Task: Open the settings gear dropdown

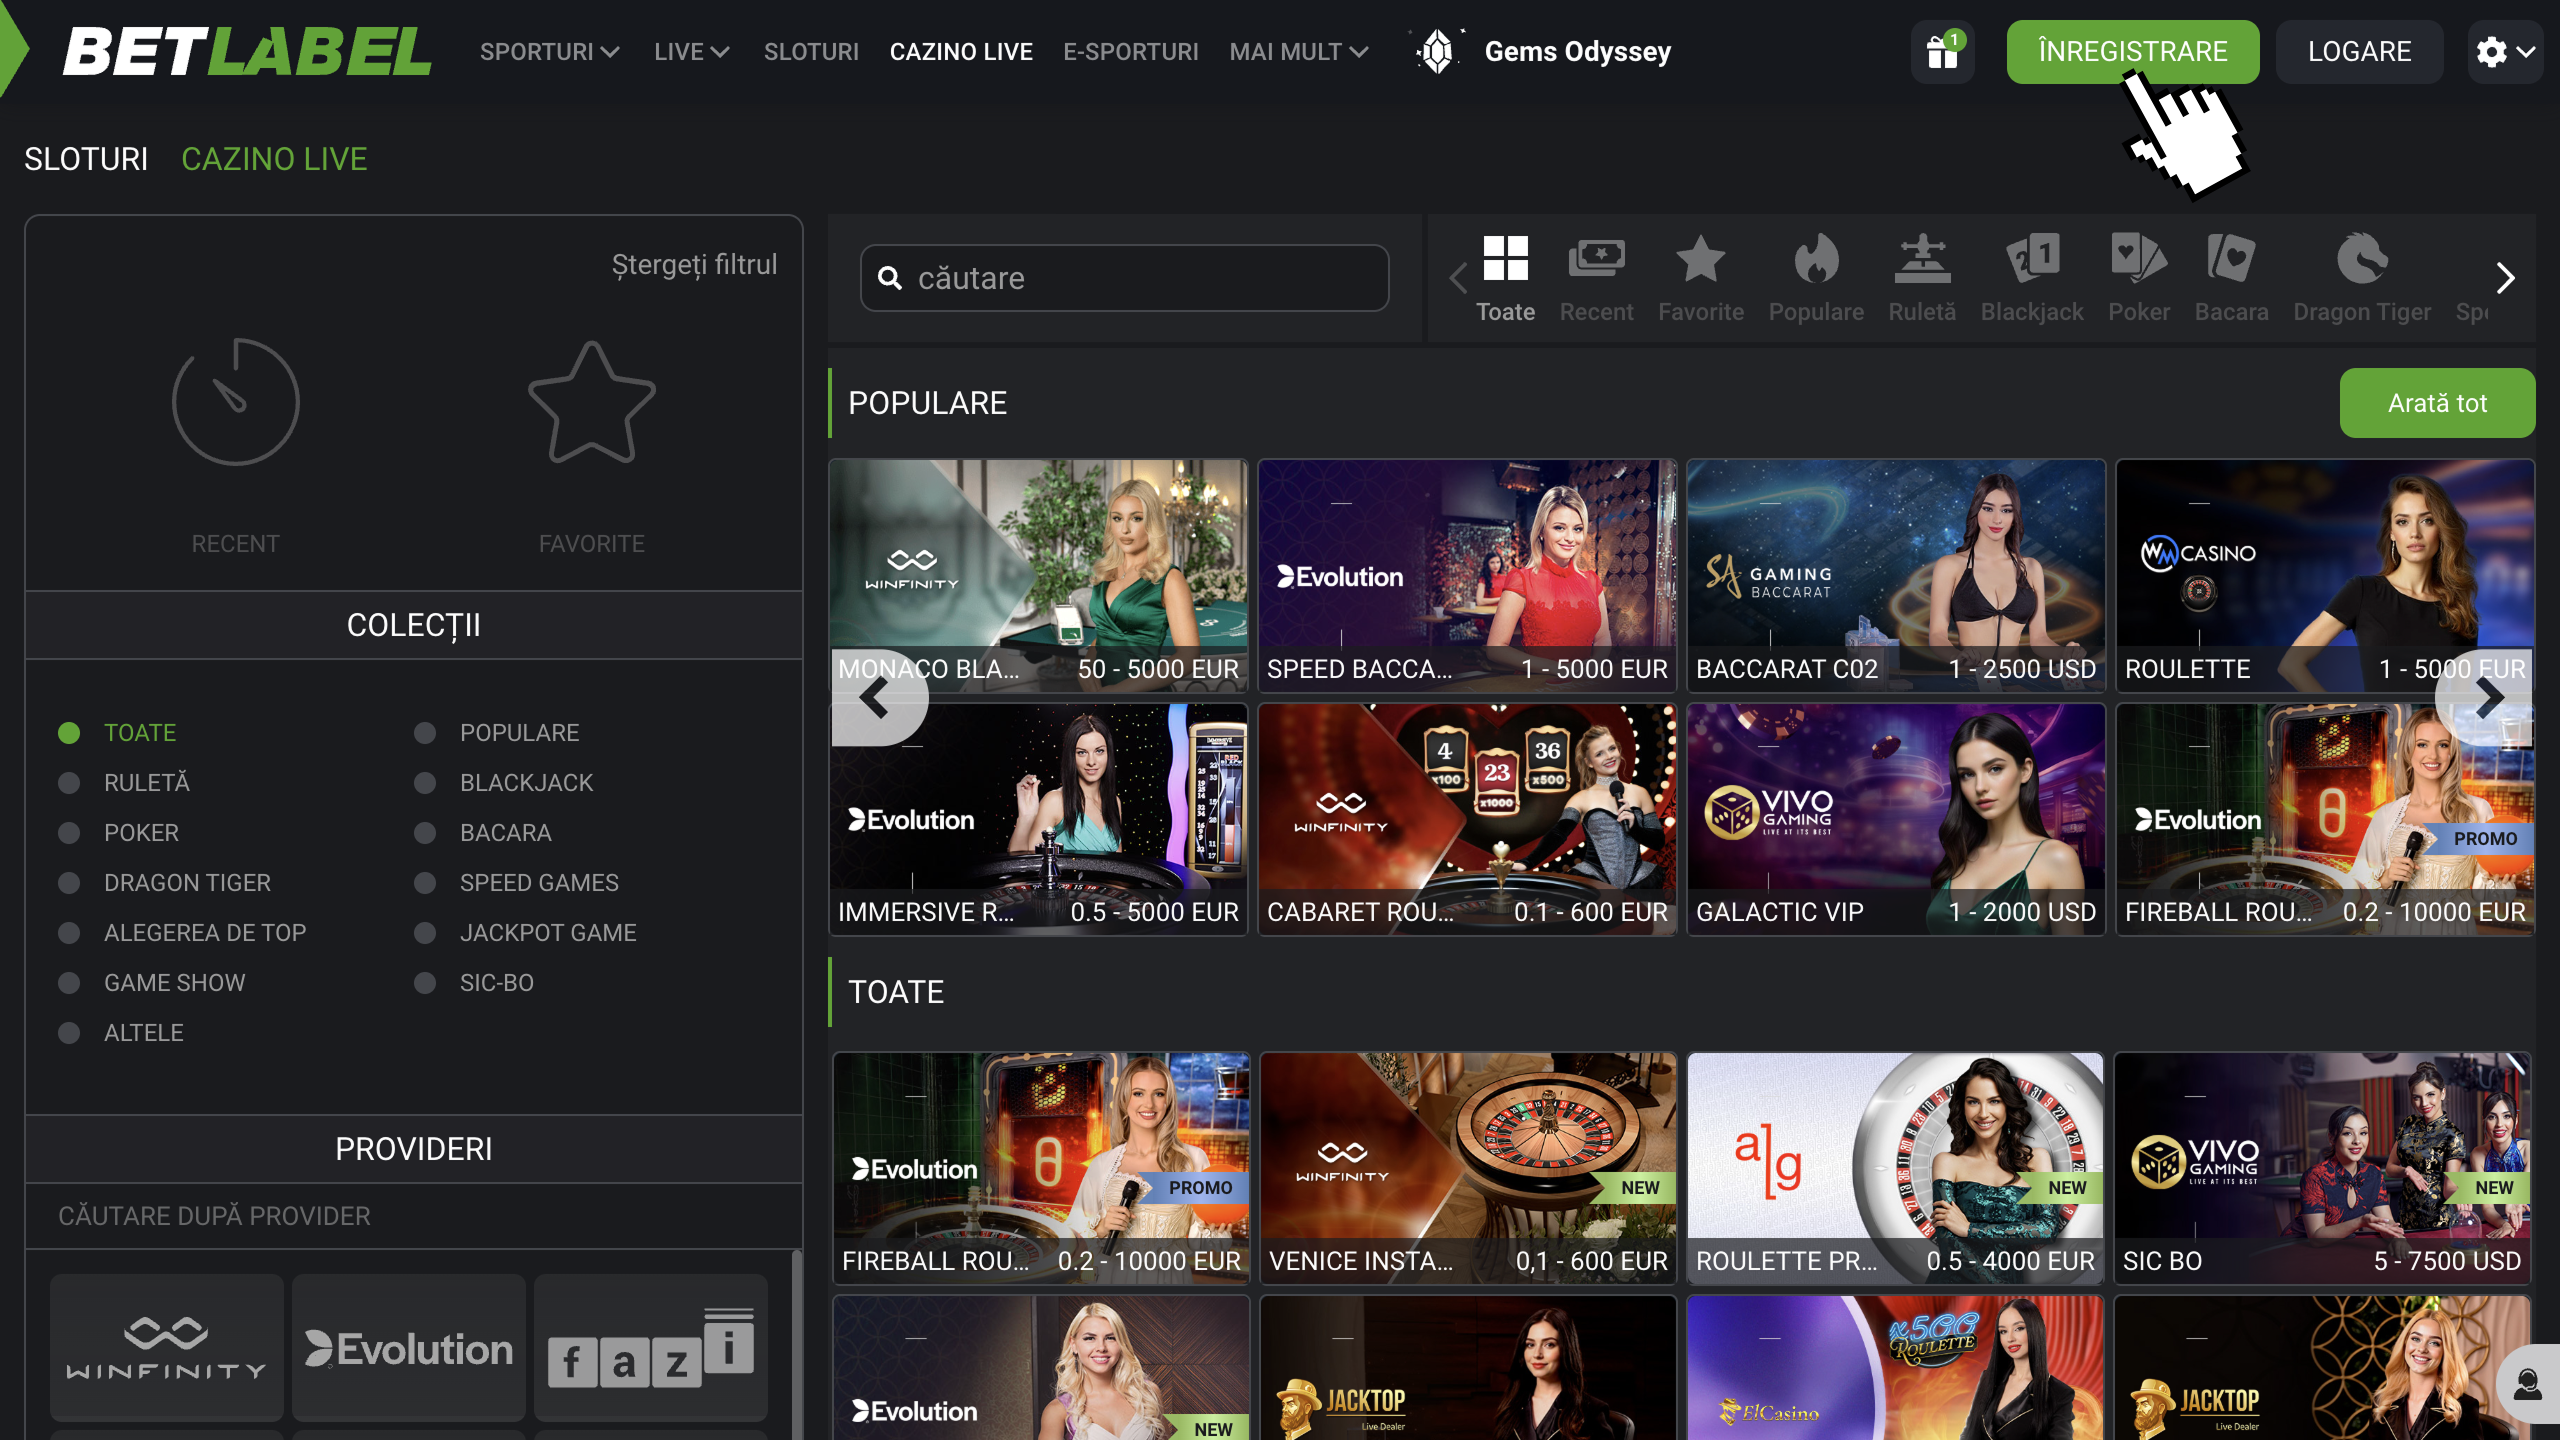Action: (x=2504, y=52)
